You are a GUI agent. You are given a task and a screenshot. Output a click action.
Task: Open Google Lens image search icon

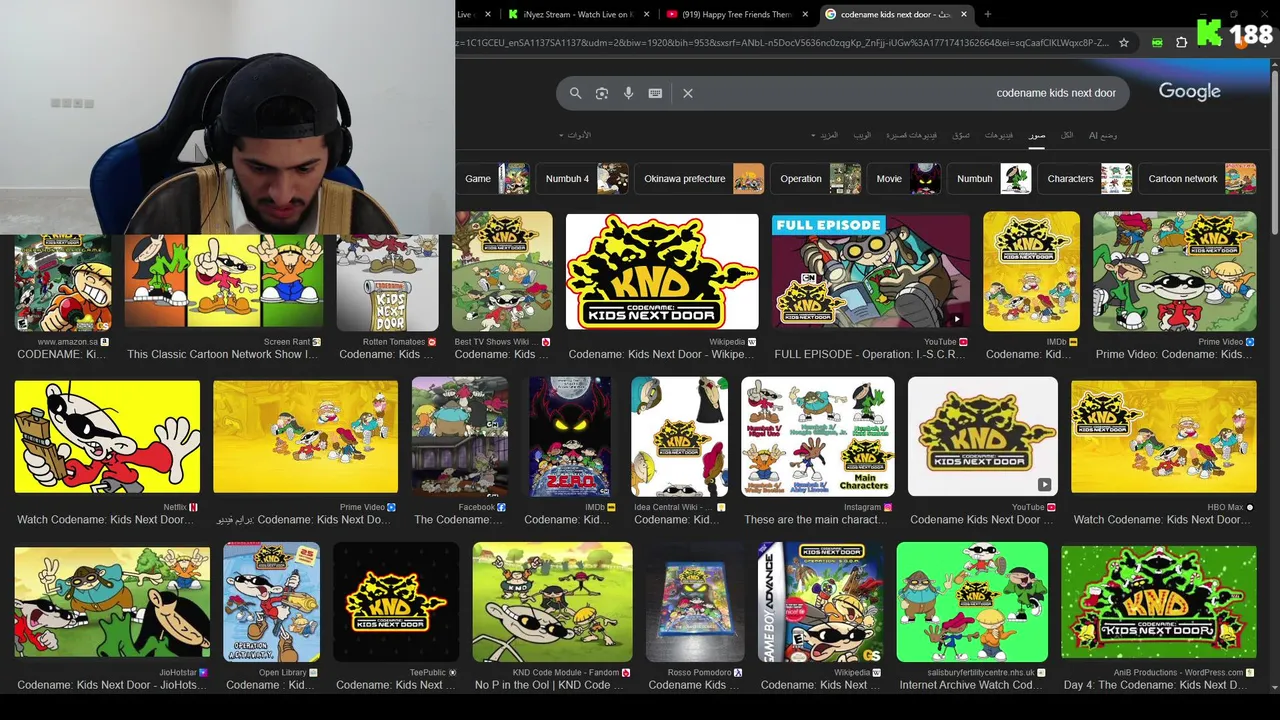tap(602, 93)
